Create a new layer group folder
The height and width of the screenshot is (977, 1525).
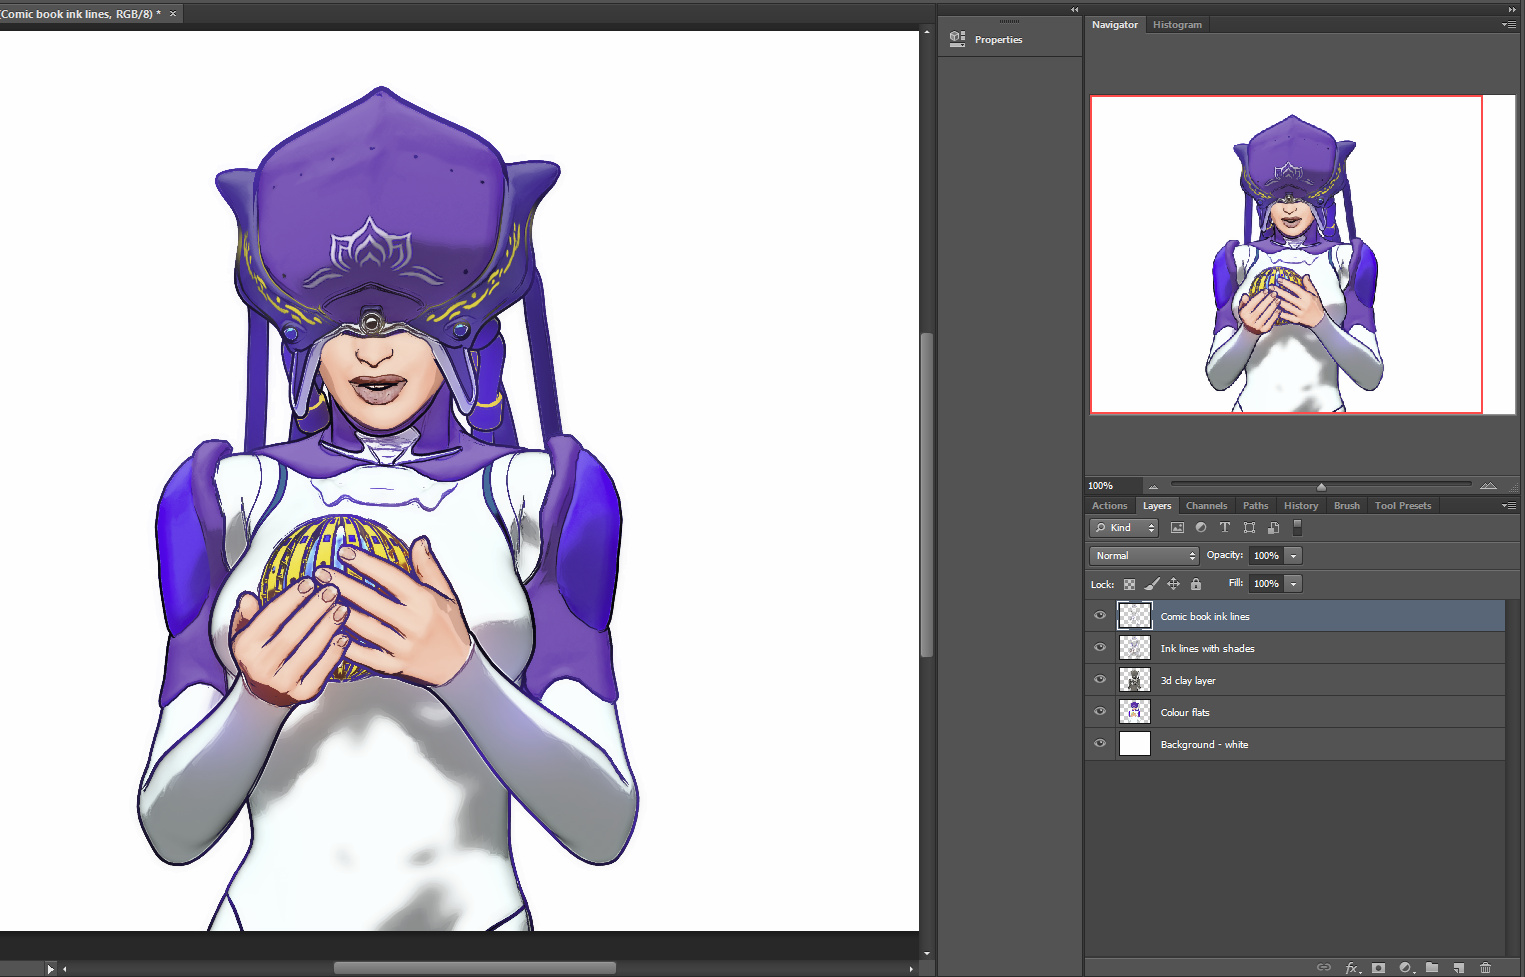1432,967
